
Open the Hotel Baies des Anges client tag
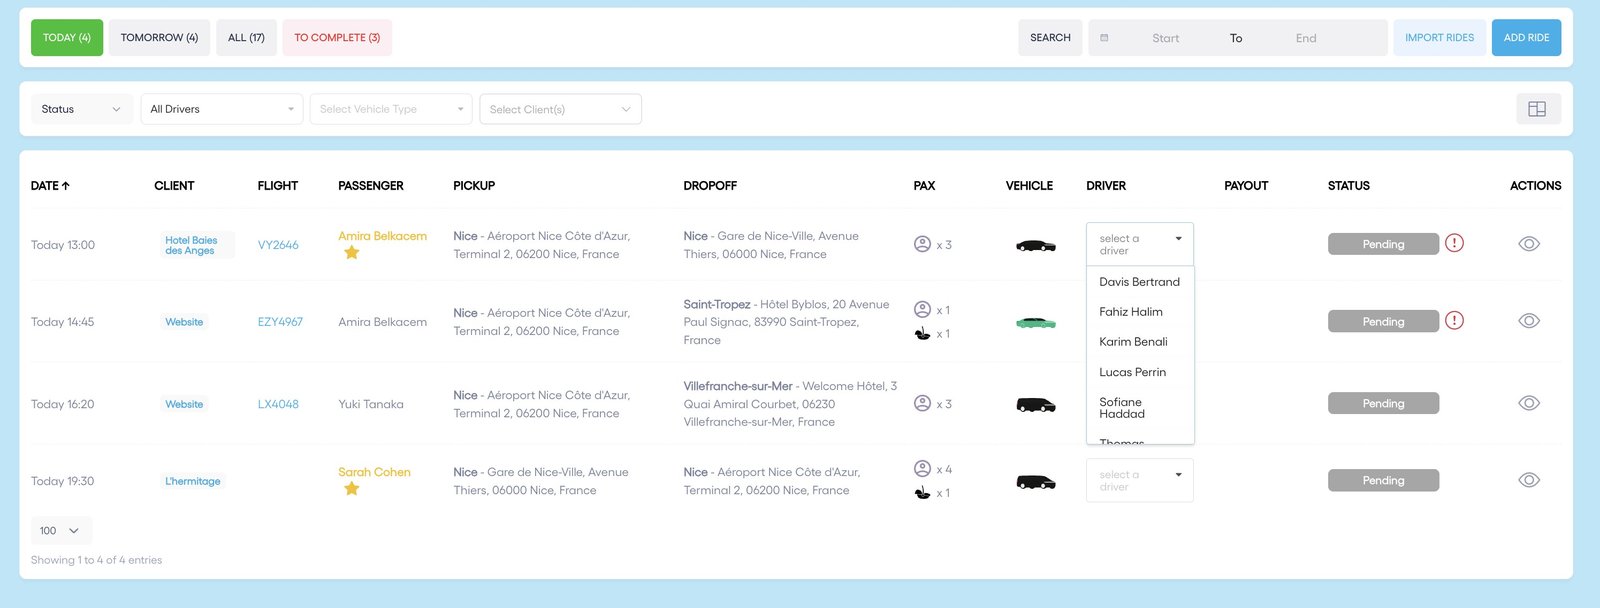[x=196, y=245]
